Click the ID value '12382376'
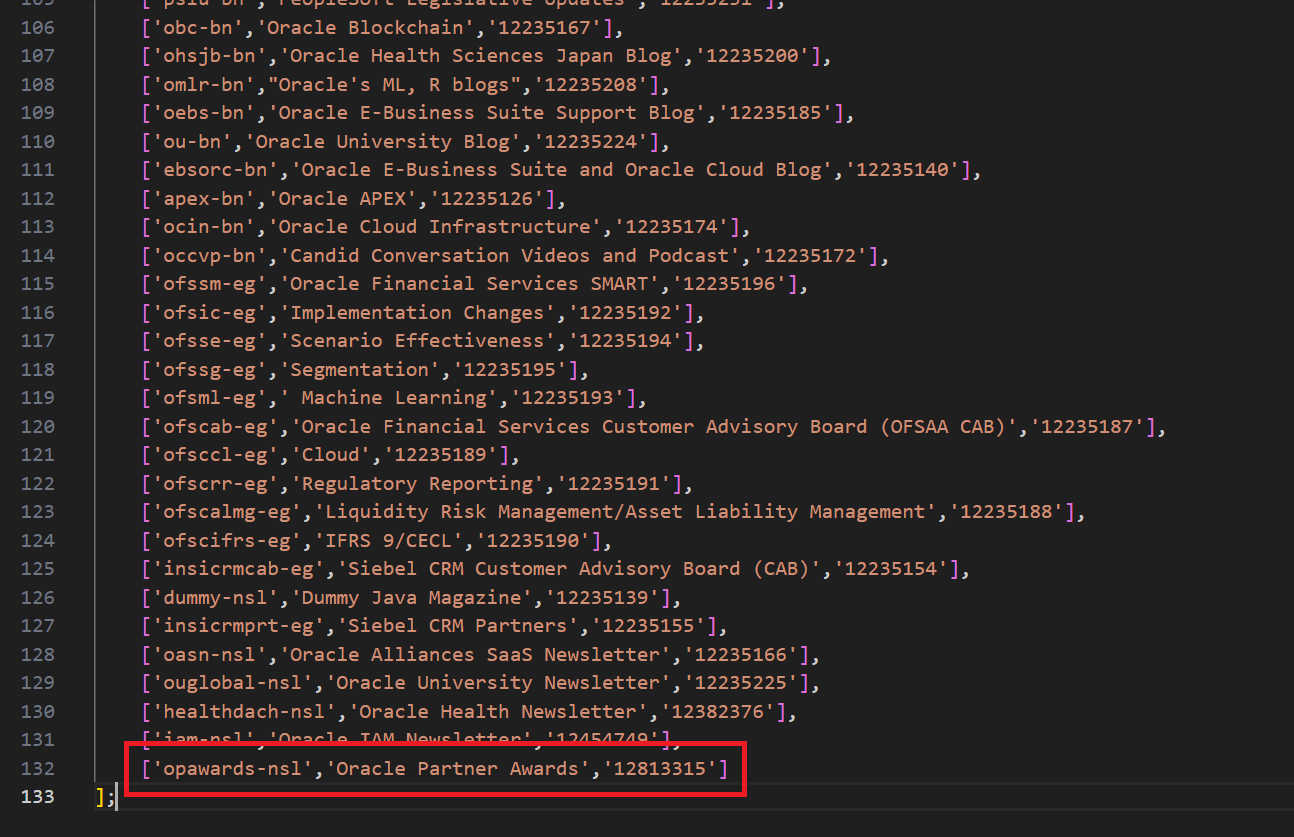The image size is (1294, 837). 719,712
